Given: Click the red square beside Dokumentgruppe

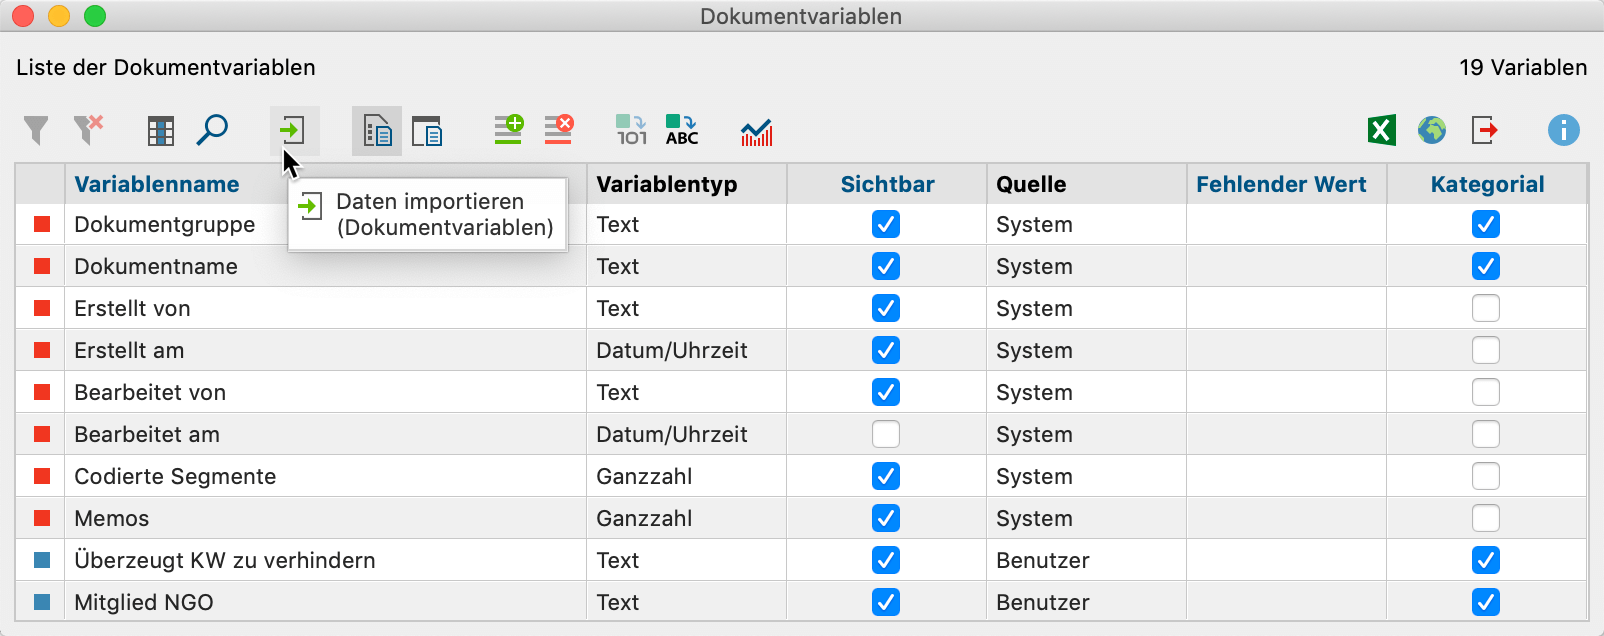Looking at the screenshot, I should (42, 224).
